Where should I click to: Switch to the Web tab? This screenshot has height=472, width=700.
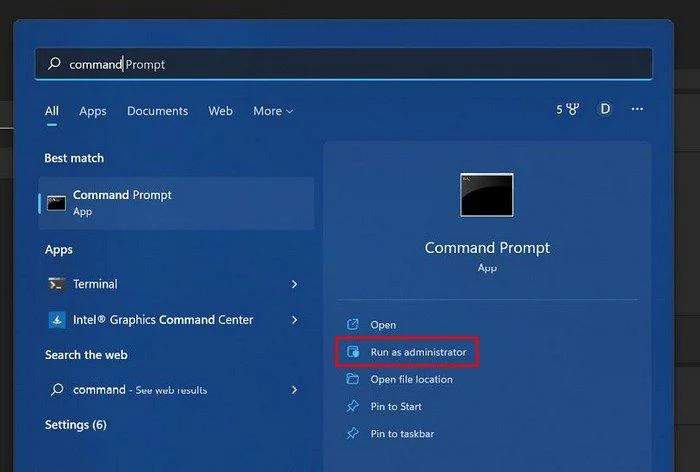point(221,111)
